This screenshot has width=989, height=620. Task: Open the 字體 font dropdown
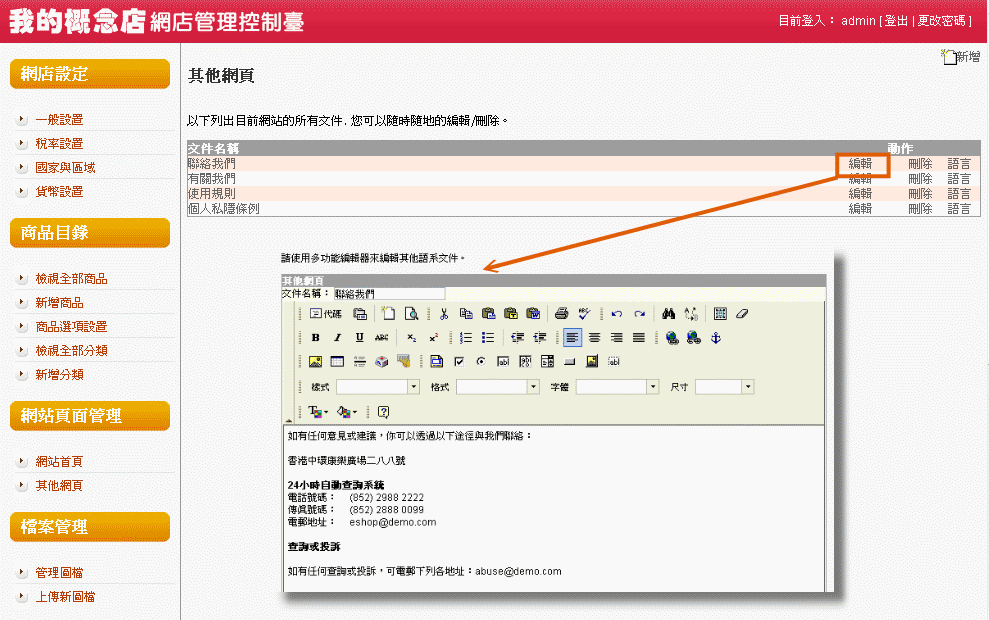(653, 387)
